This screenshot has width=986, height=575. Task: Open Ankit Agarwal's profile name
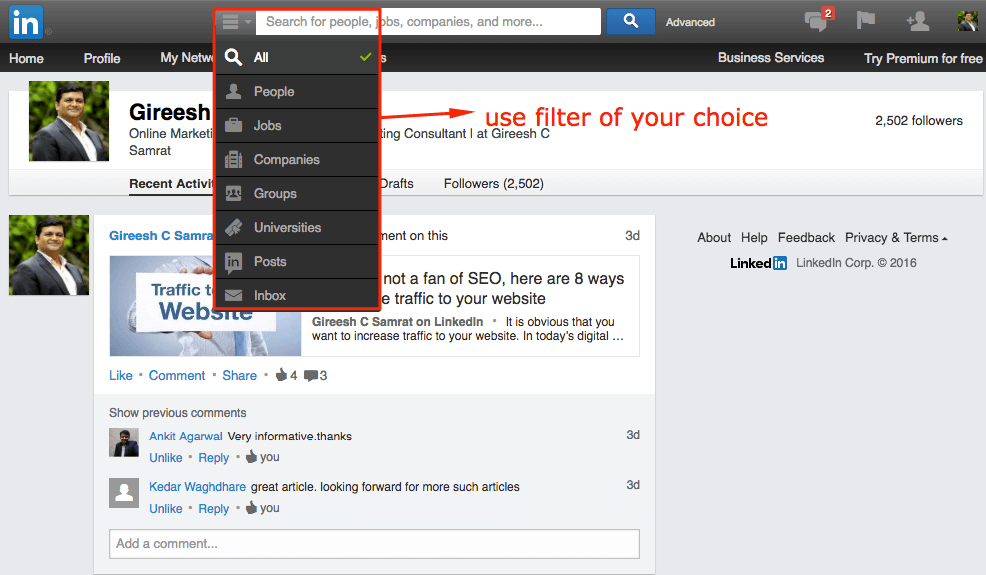[186, 436]
